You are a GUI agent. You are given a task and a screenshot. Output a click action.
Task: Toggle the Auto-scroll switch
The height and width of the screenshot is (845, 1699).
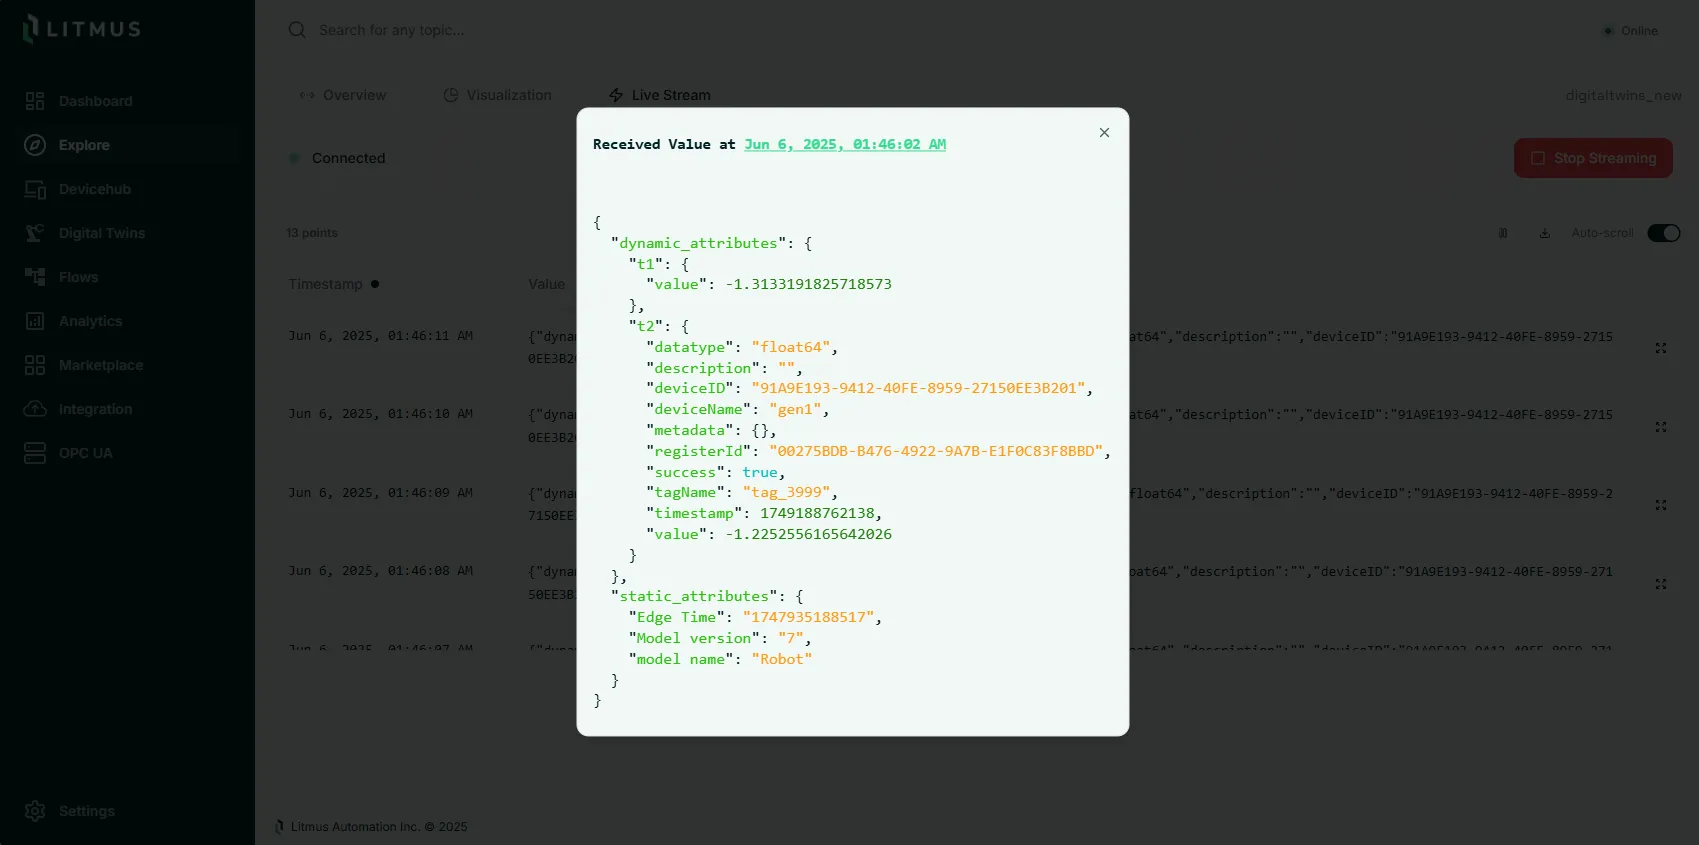[1664, 233]
